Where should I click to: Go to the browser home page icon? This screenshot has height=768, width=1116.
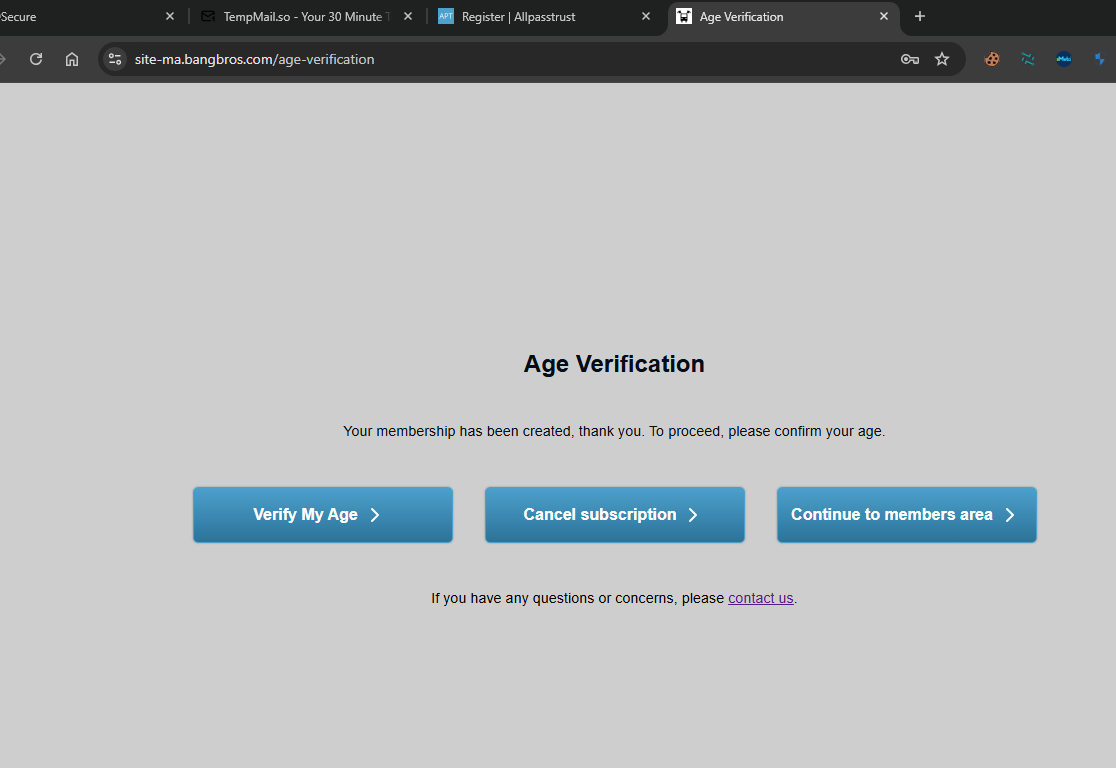pyautogui.click(x=72, y=59)
